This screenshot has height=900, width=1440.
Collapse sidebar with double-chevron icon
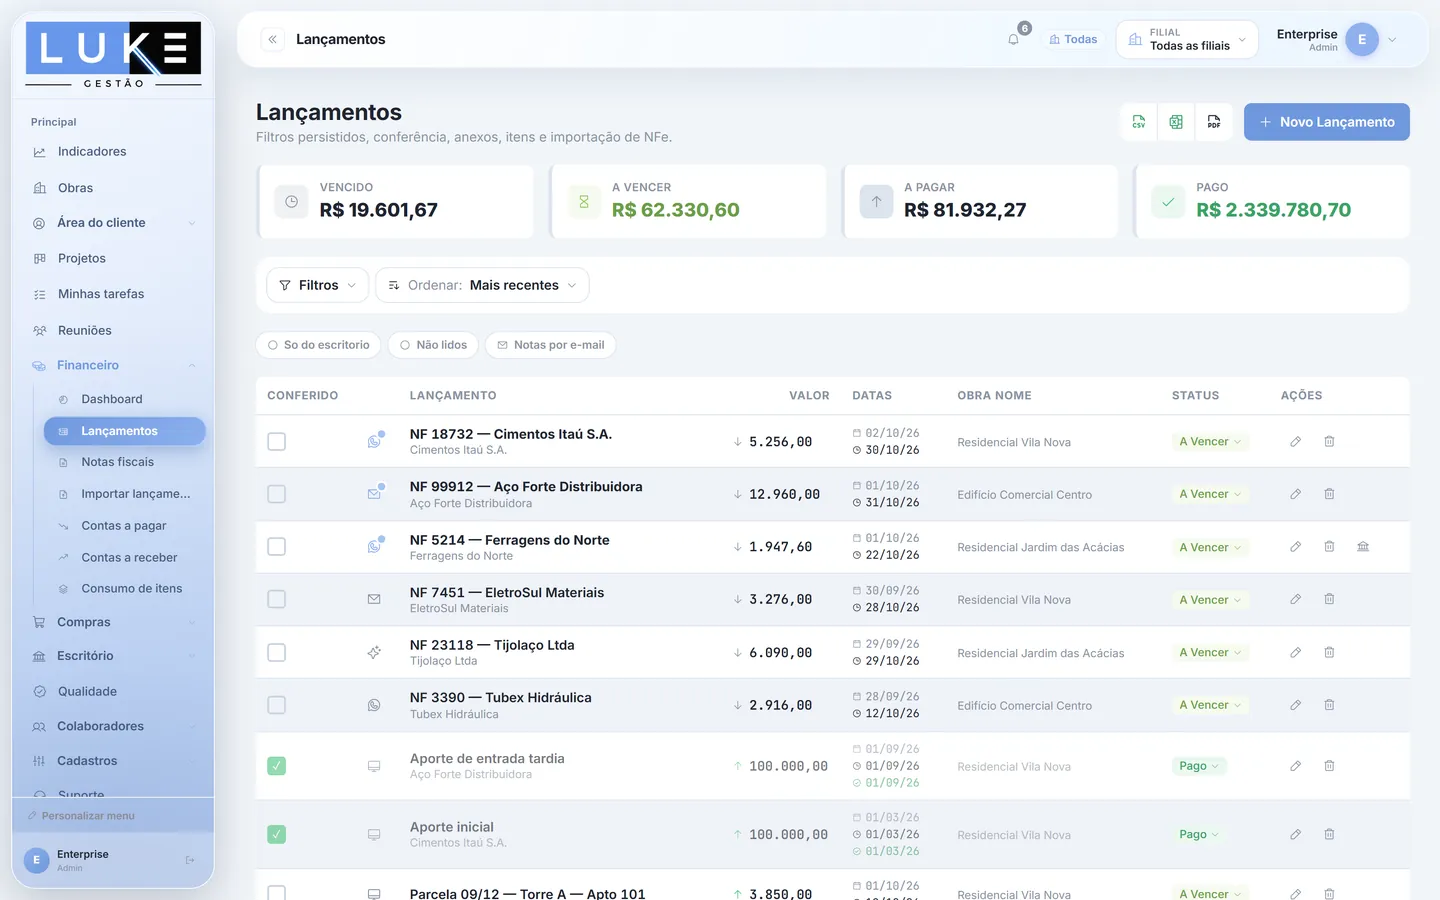[272, 39]
